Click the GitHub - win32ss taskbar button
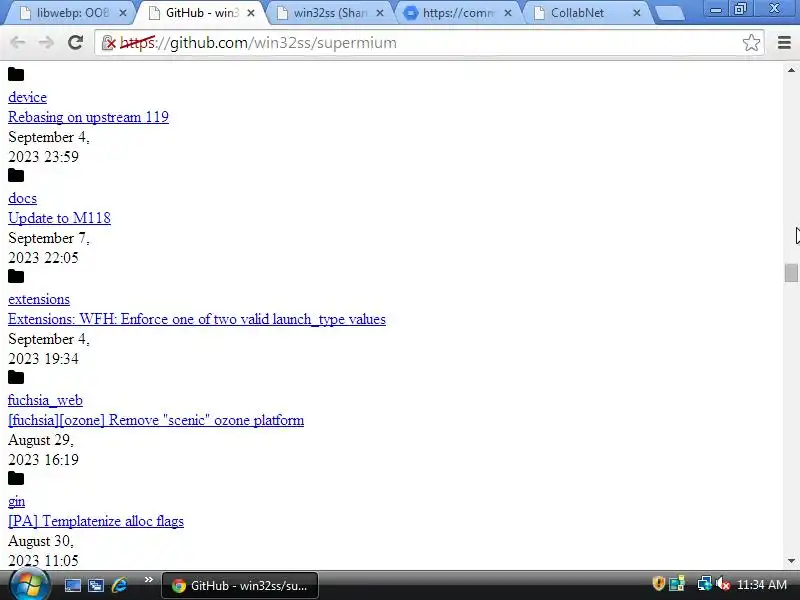 [x=240, y=585]
